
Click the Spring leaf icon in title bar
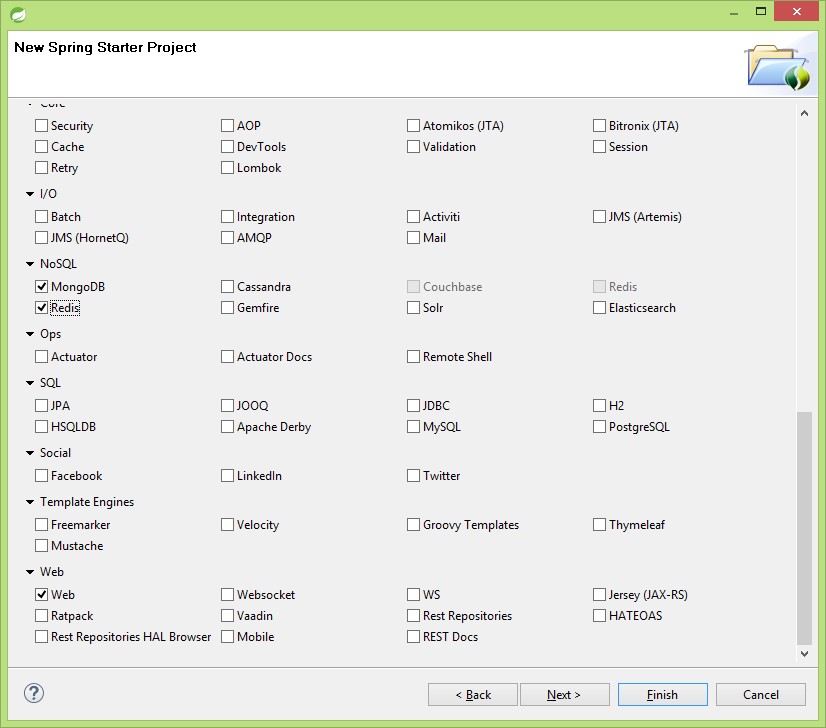(18, 14)
